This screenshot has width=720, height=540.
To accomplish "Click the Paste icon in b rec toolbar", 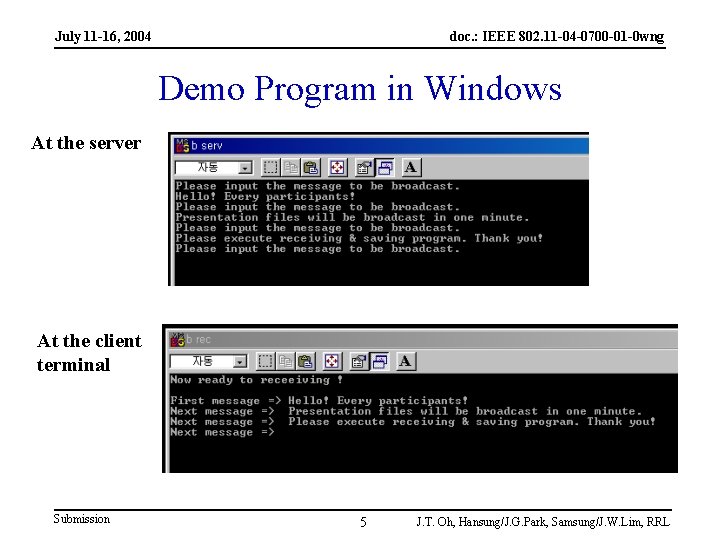I will (305, 361).
